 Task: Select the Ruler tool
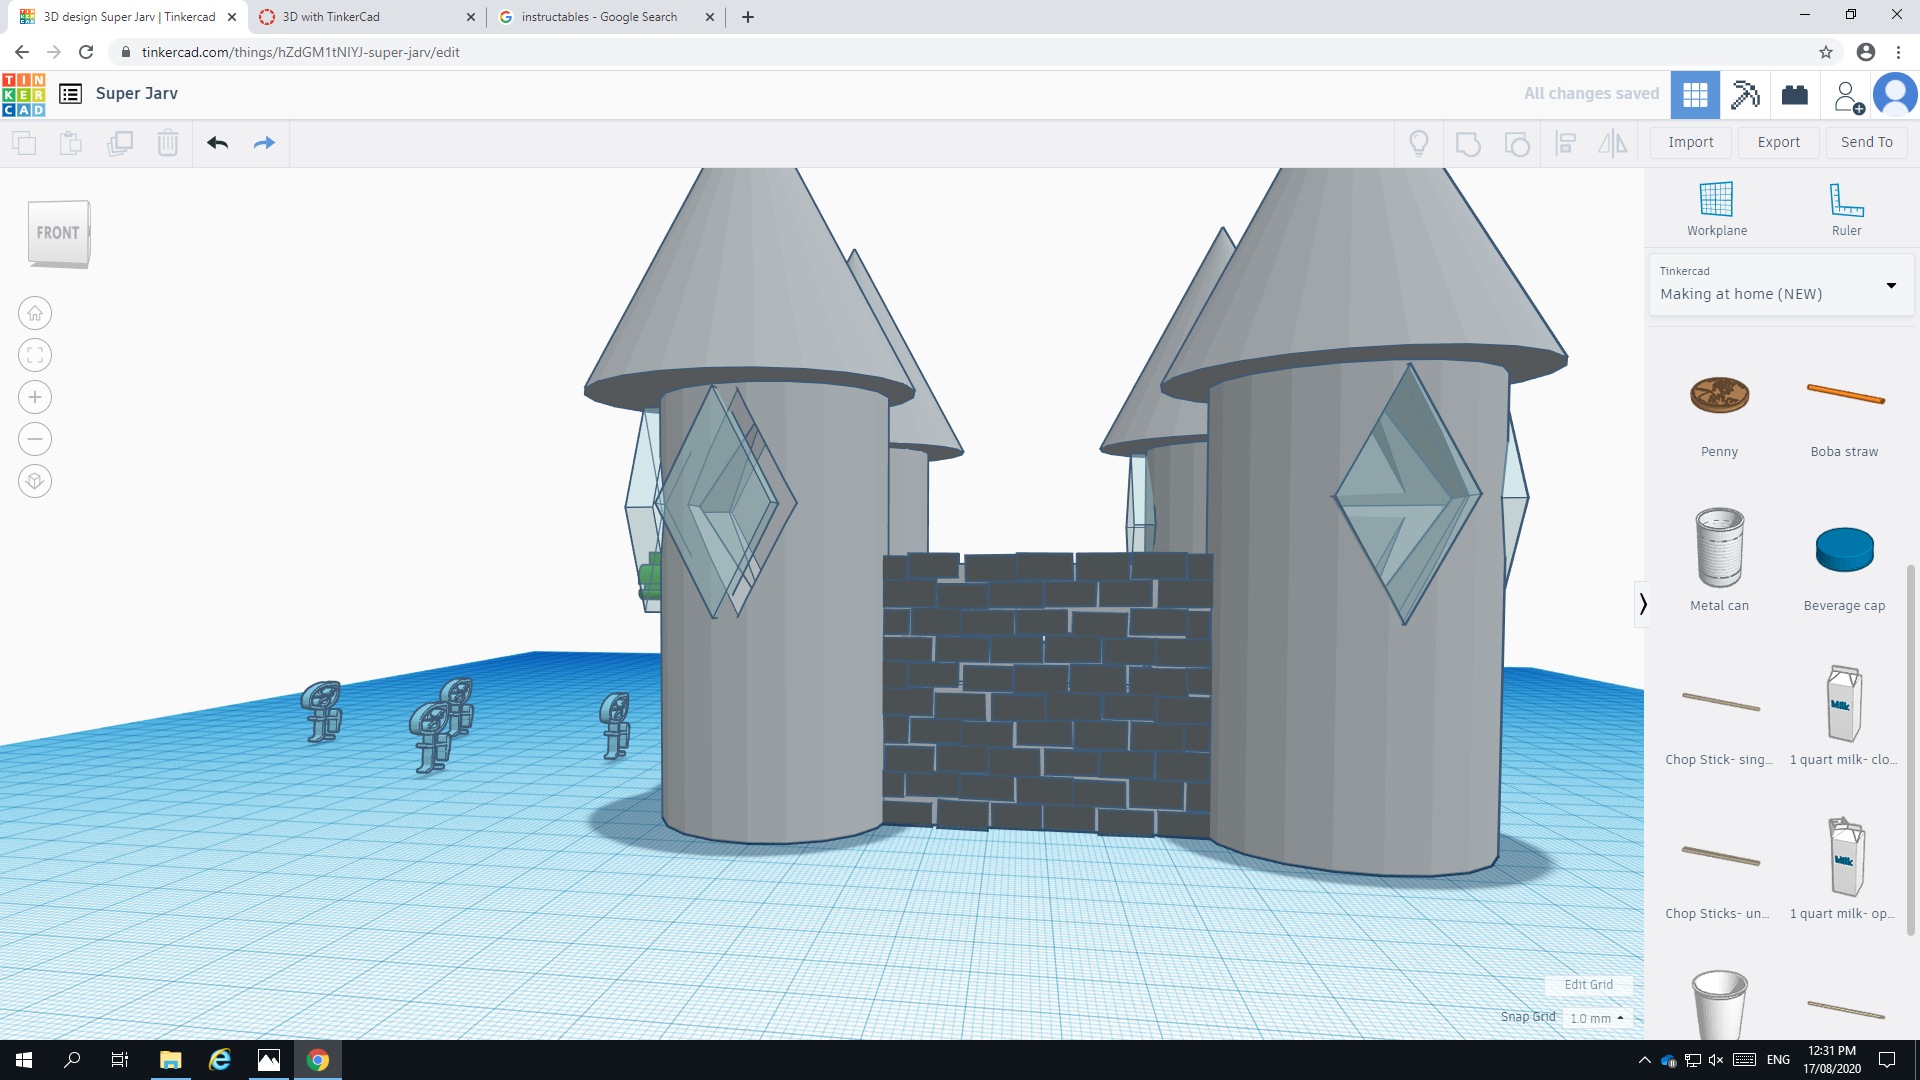[1846, 209]
